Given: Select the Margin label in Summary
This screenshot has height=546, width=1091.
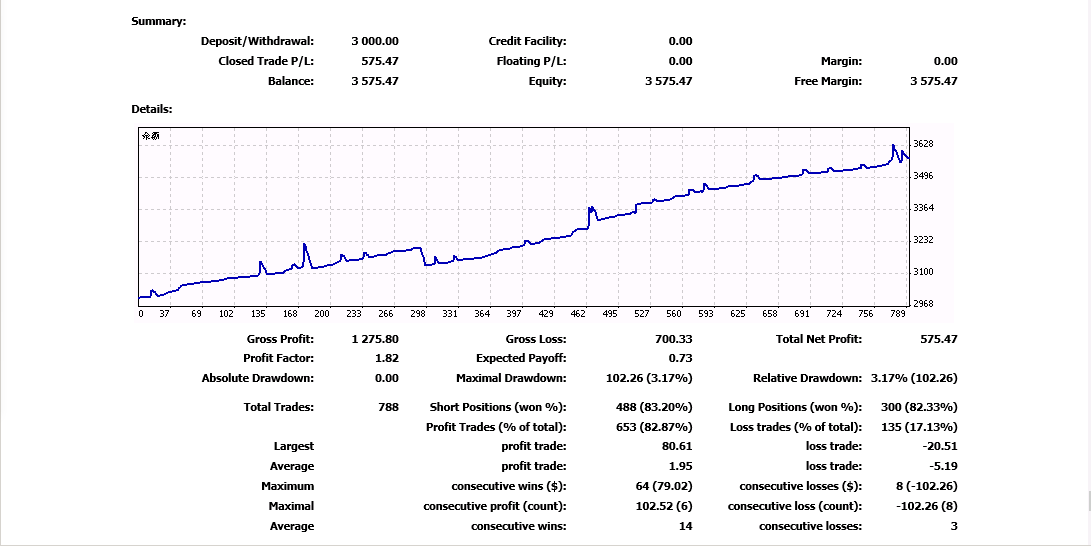Looking at the screenshot, I should 841,61.
